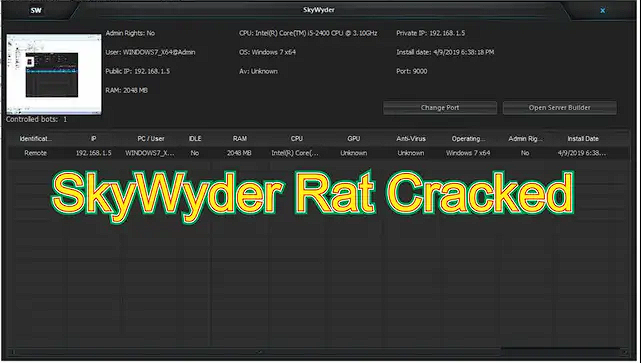Sort by IDLE column header

[x=195, y=139]
